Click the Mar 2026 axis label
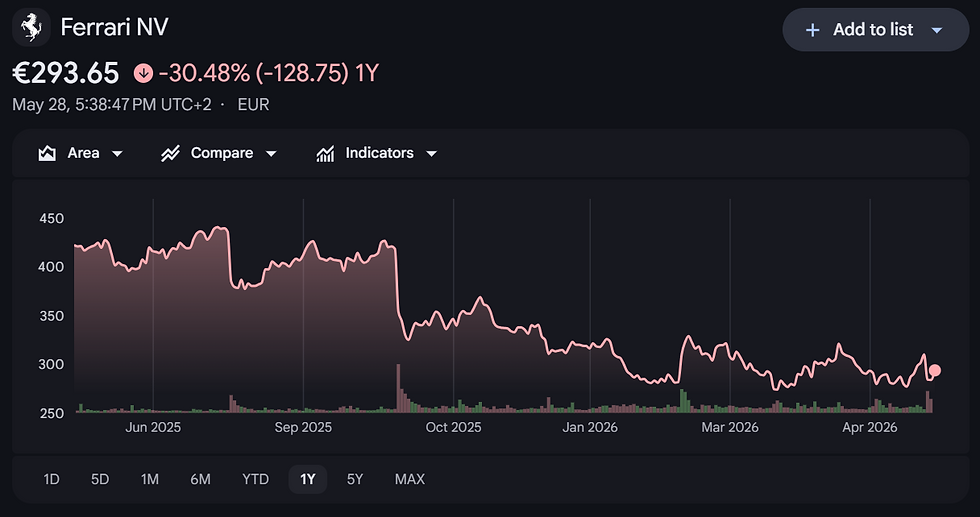The height and width of the screenshot is (517, 980). click(730, 428)
